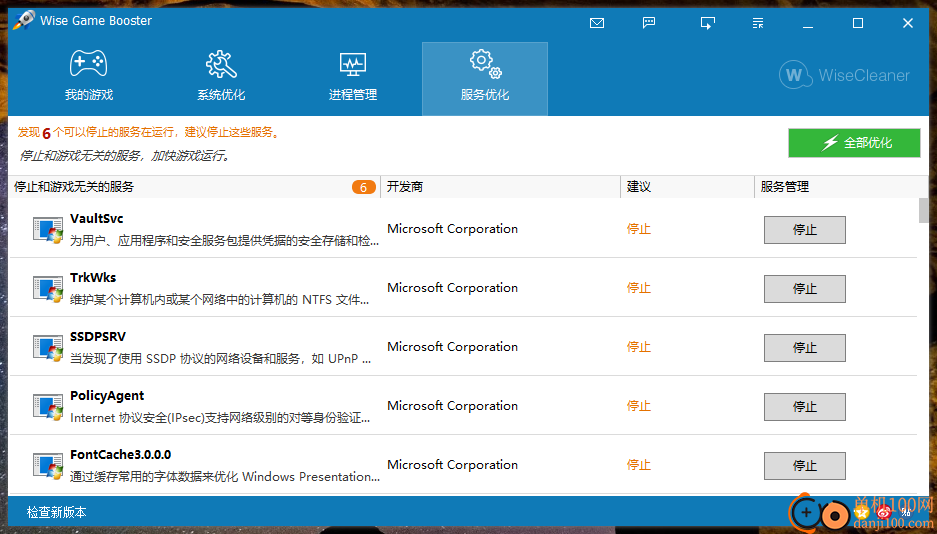Click the VaultSvc service icon
Viewport: 937px width, 534px height.
click(x=48, y=230)
